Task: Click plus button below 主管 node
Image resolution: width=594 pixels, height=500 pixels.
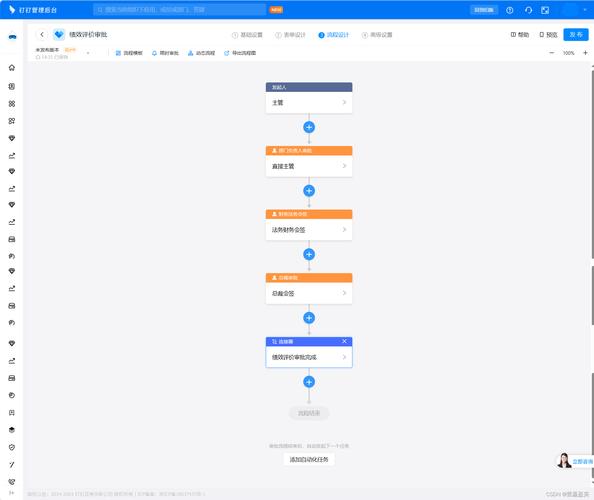Action: (309, 127)
